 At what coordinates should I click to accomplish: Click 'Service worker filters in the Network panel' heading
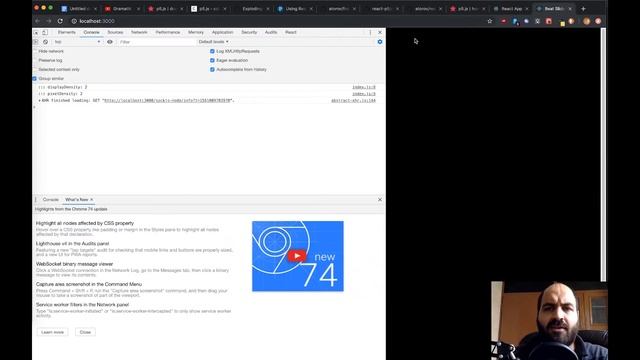(82, 305)
